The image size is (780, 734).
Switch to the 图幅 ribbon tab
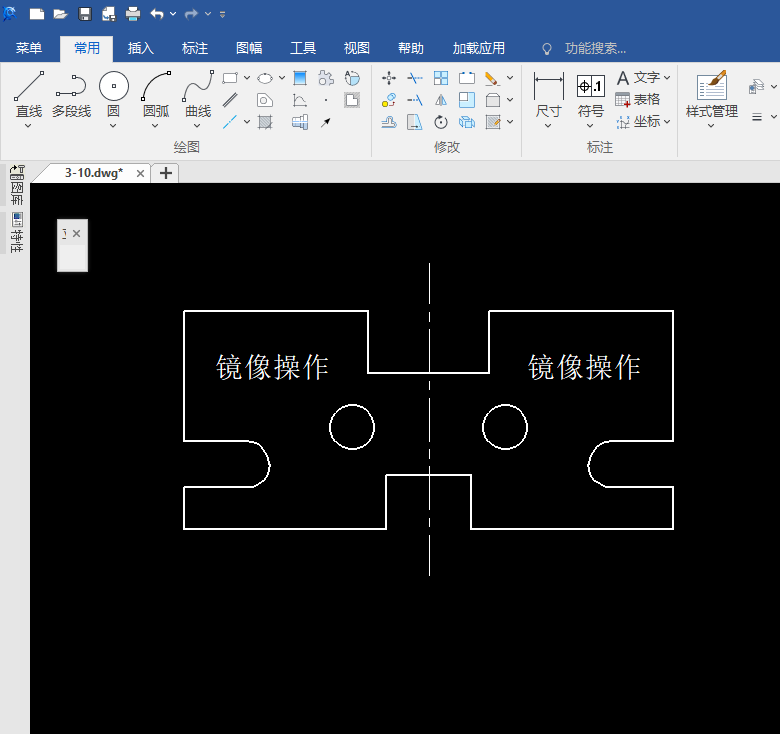click(x=249, y=48)
